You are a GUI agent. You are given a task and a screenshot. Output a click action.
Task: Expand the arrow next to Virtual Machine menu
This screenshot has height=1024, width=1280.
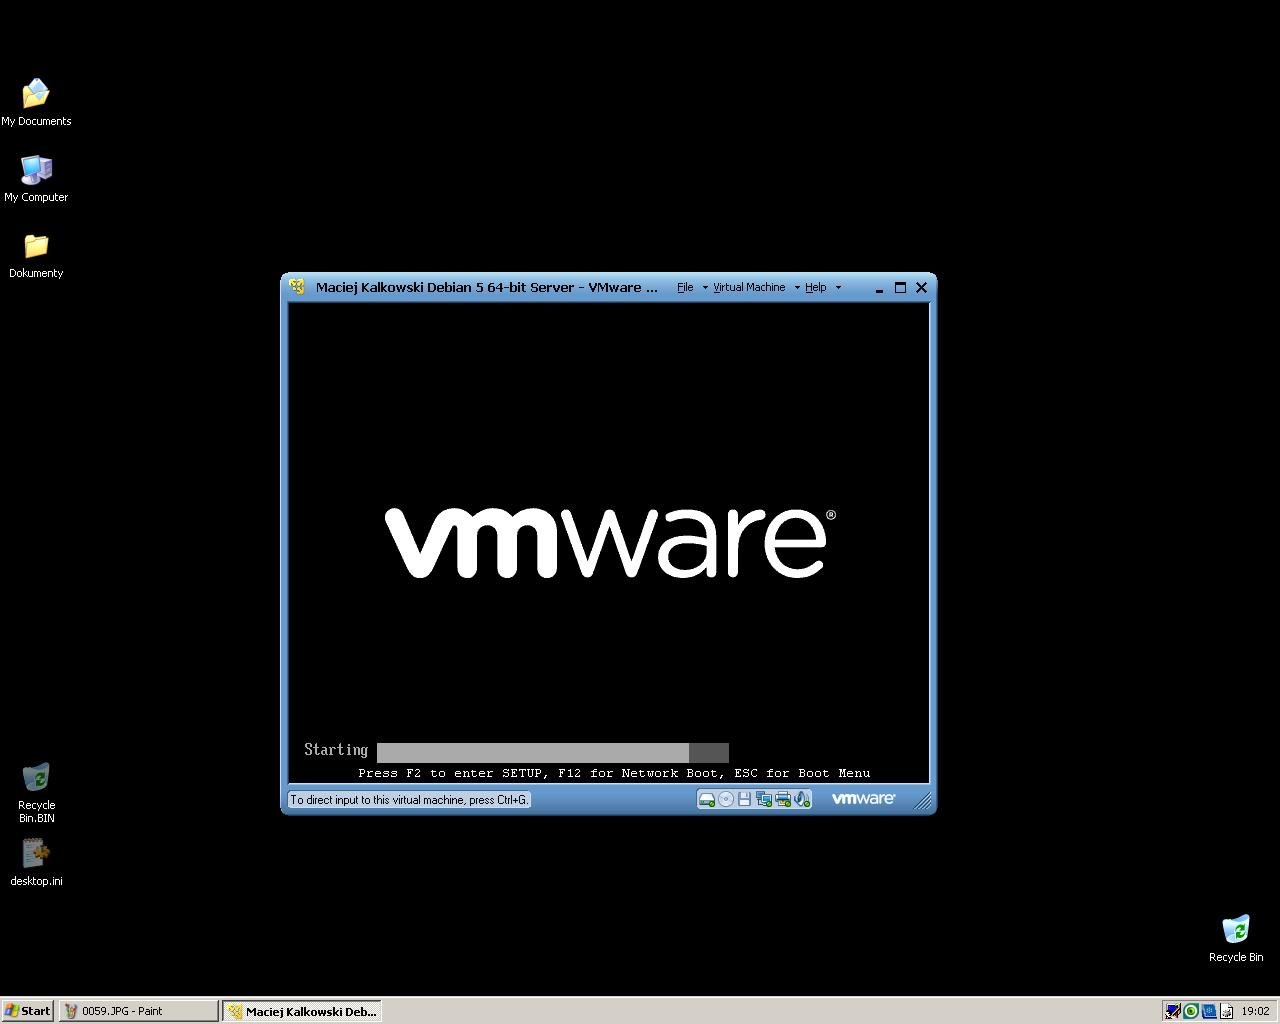coord(797,288)
